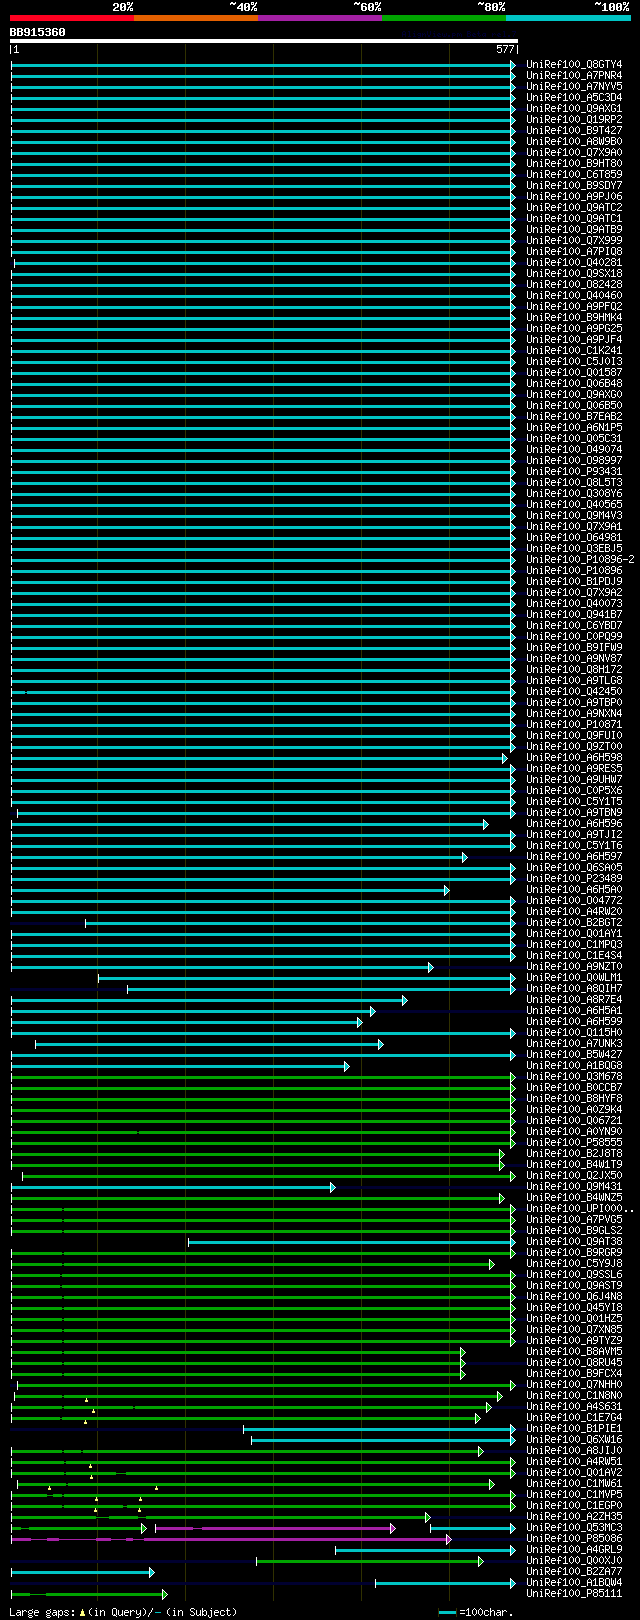Select the UniRef100_P85086 label
Viewport: 640px width, 1620px height.
pyautogui.click(x=574, y=1539)
